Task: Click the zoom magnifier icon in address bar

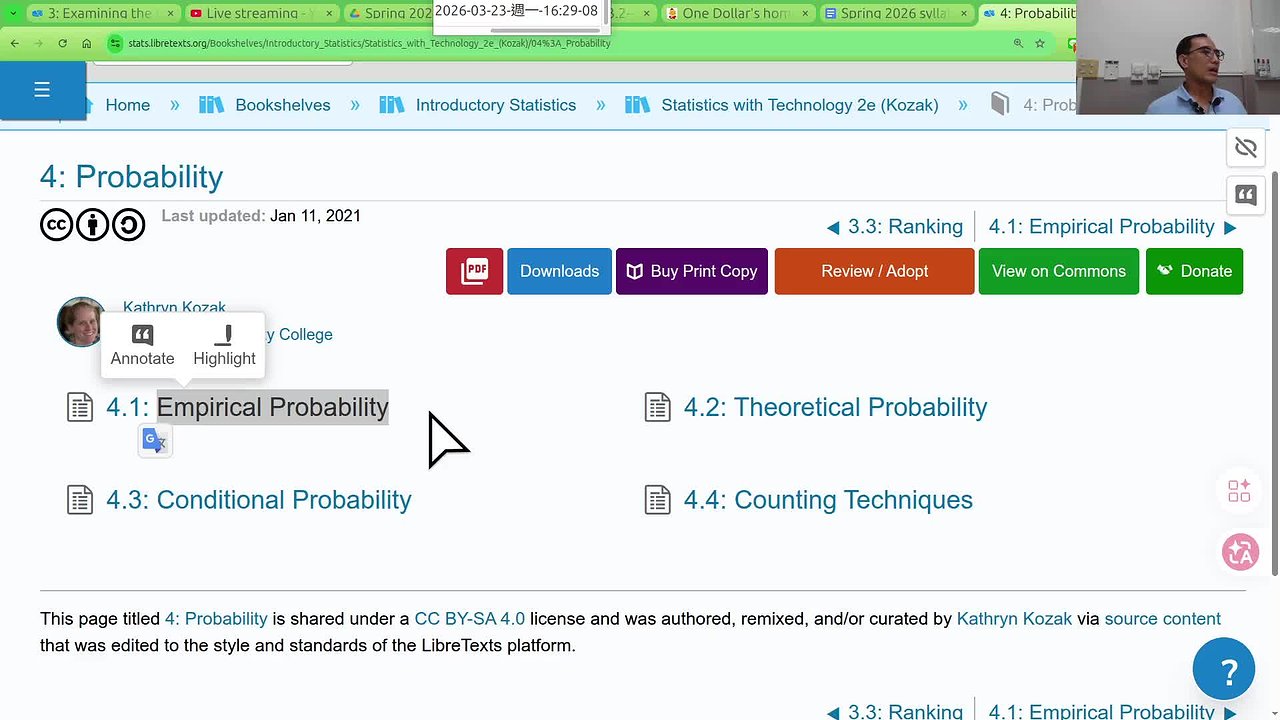Action: pos(1018,44)
